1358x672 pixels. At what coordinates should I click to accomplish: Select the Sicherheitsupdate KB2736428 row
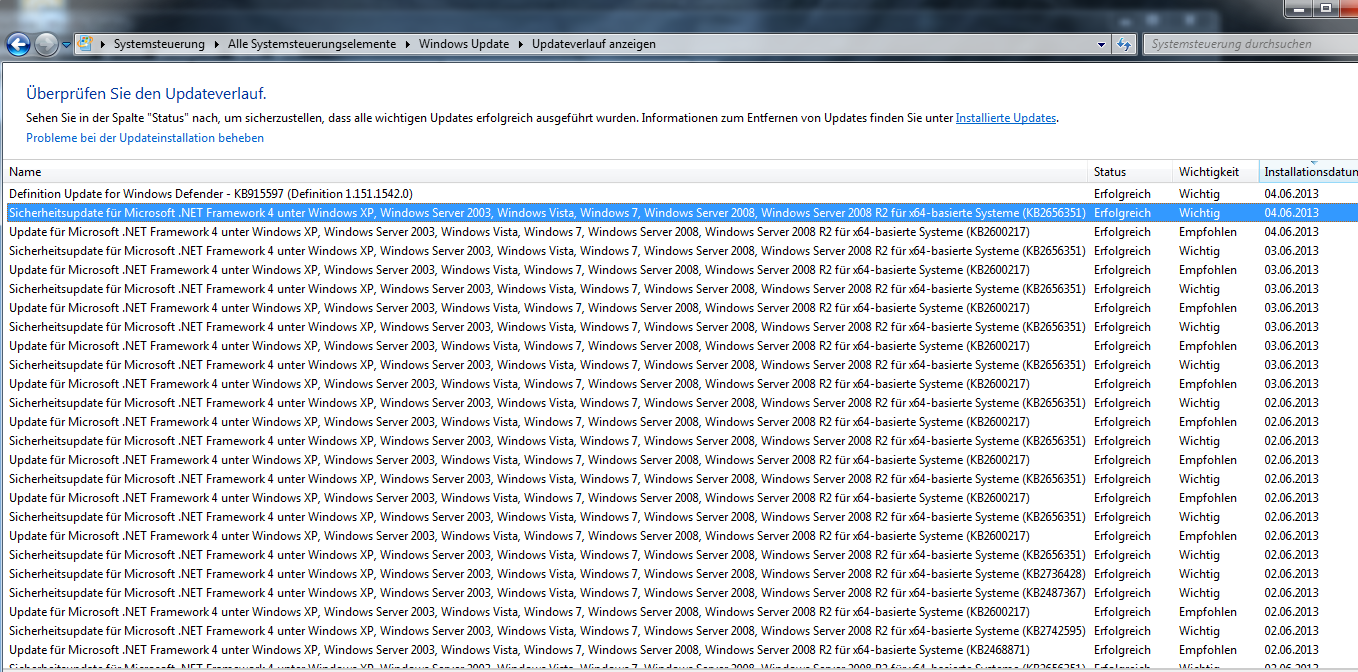[x=680, y=574]
